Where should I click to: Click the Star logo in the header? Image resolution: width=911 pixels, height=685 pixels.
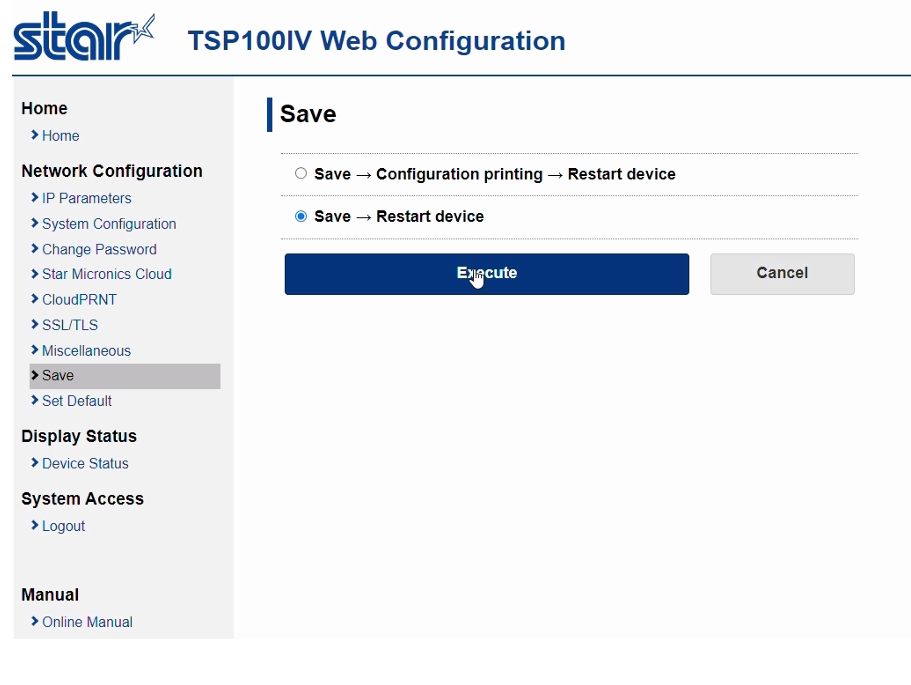pos(84,37)
